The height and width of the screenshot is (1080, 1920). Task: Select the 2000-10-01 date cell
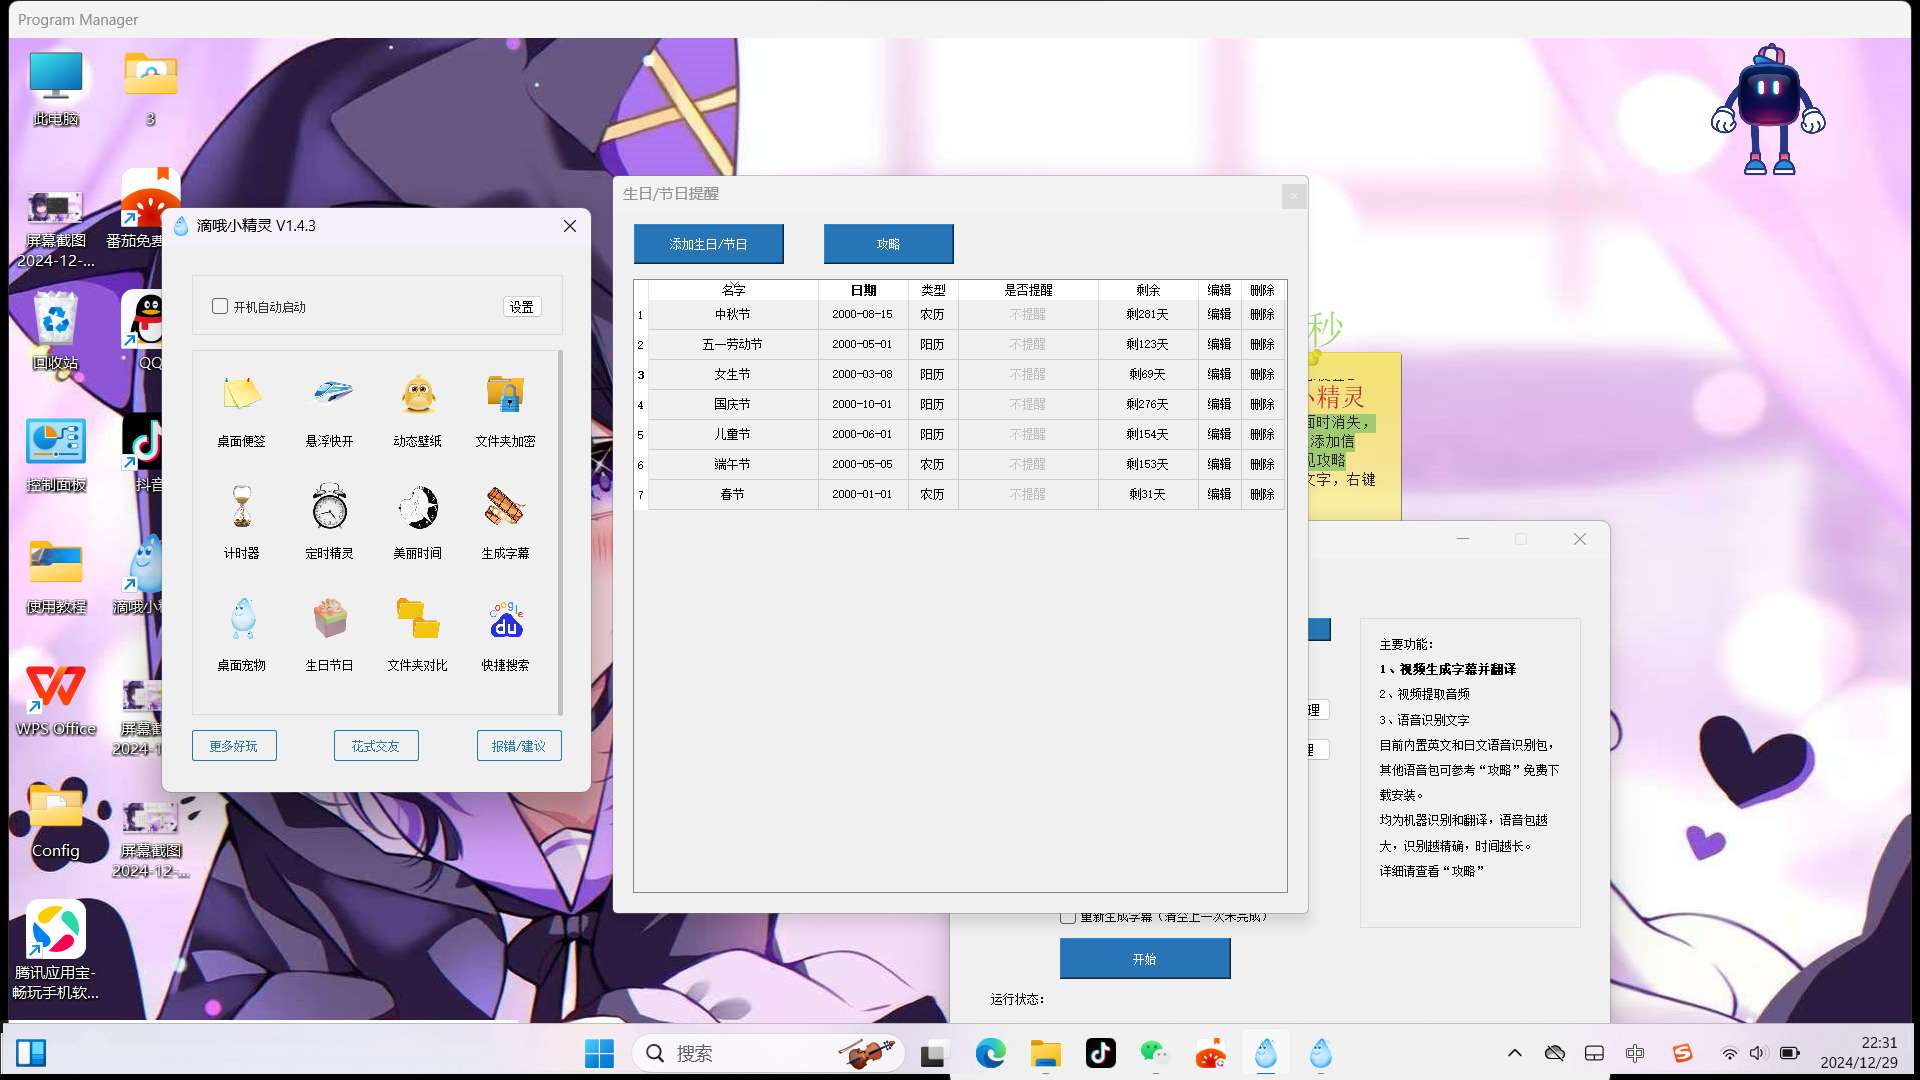point(862,404)
